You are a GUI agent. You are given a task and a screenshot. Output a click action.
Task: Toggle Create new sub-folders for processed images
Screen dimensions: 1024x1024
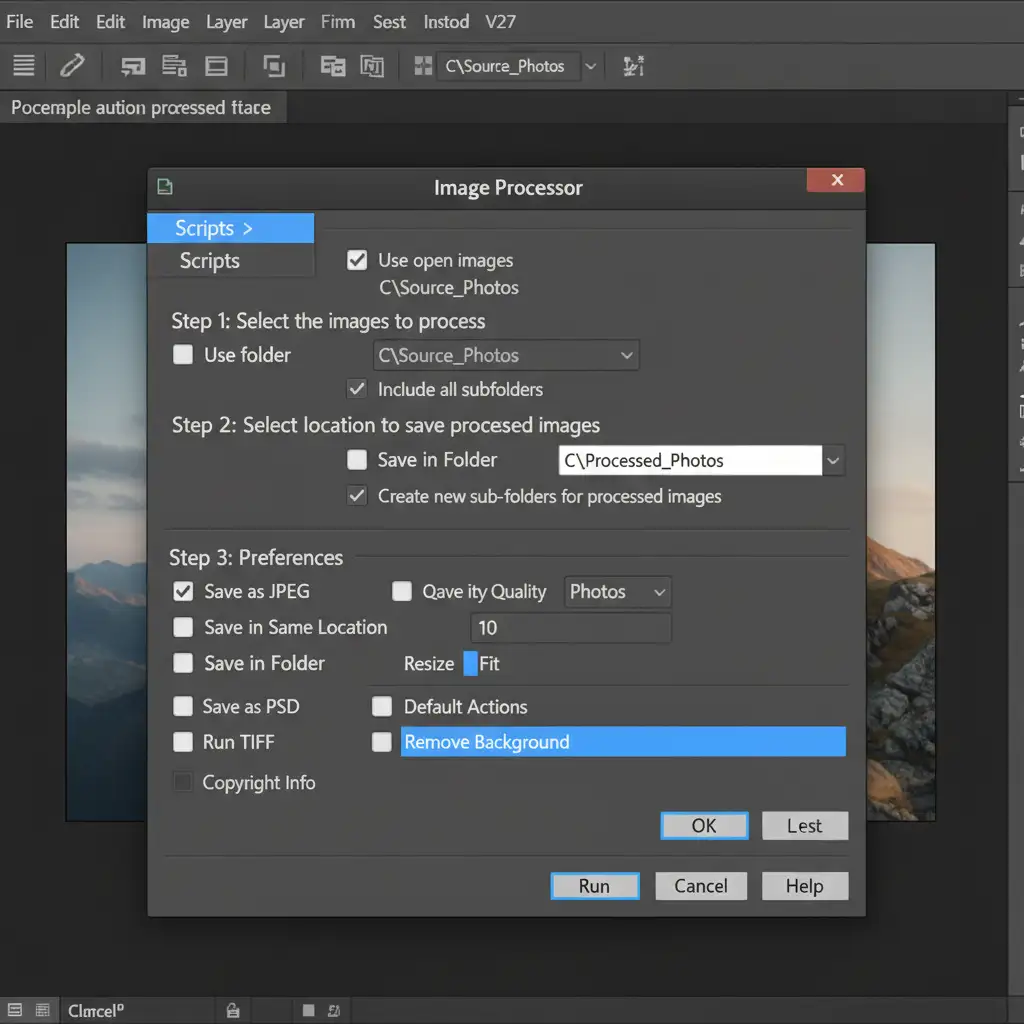click(x=357, y=496)
